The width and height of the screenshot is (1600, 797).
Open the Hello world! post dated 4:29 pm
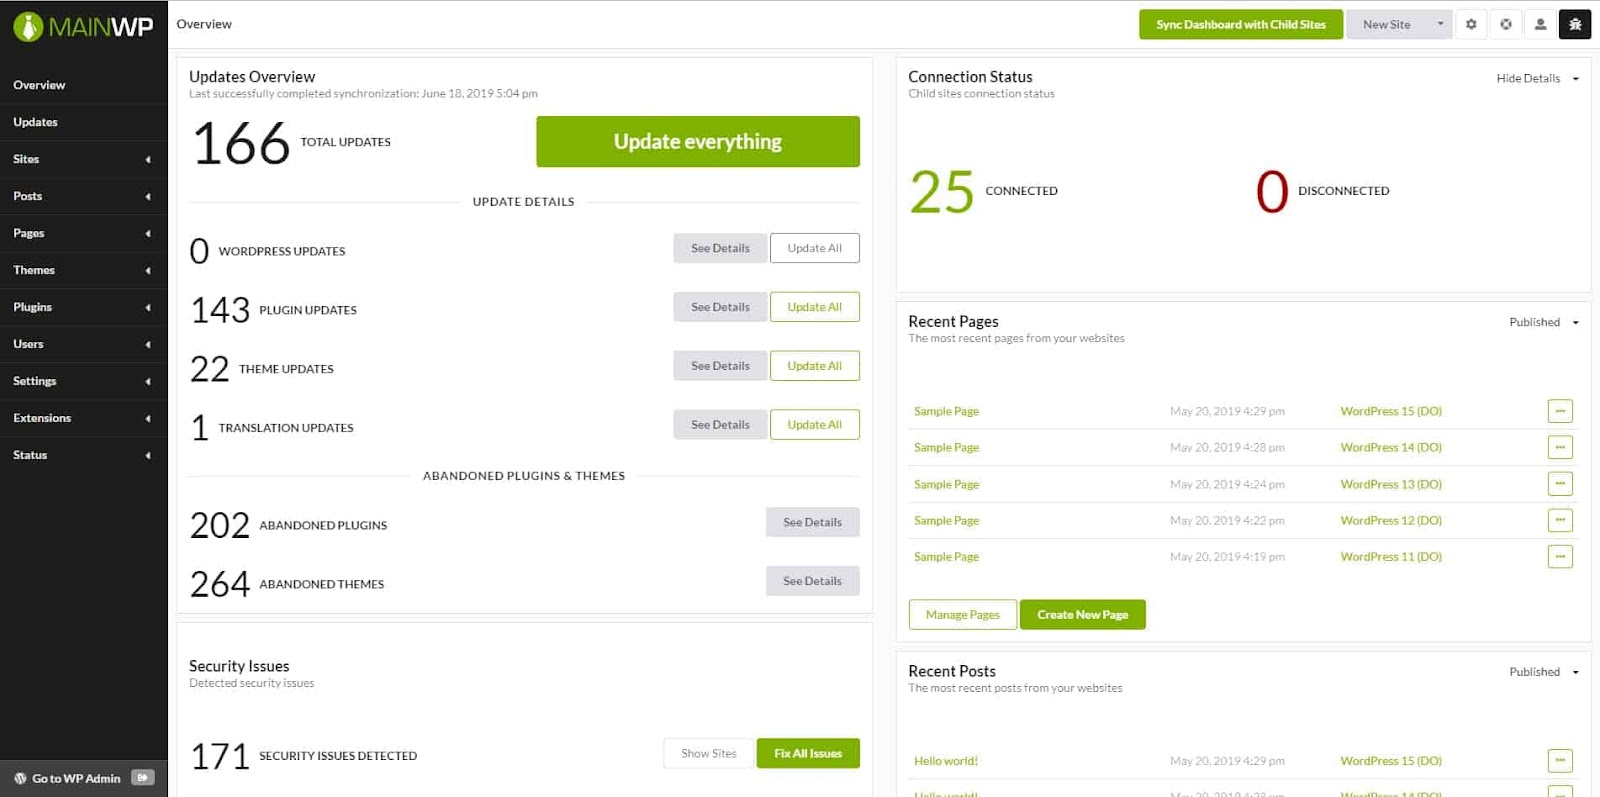click(x=946, y=761)
